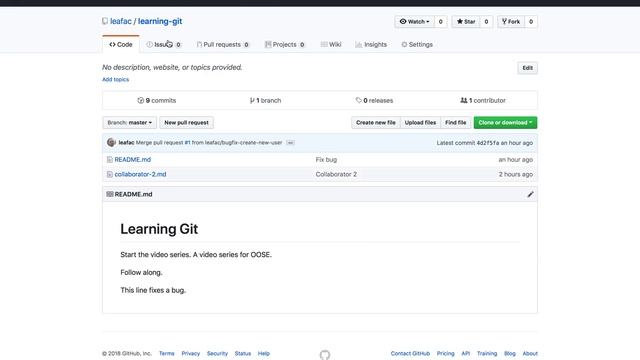
Task: Open the 1 branch list
Action: (x=265, y=100)
